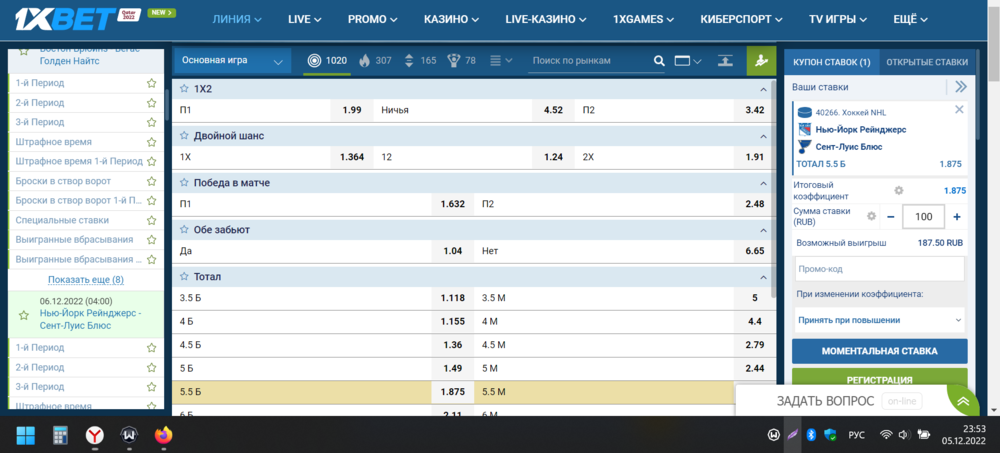
Task: Open the ЕЩЁ menu
Action: pos(910,19)
